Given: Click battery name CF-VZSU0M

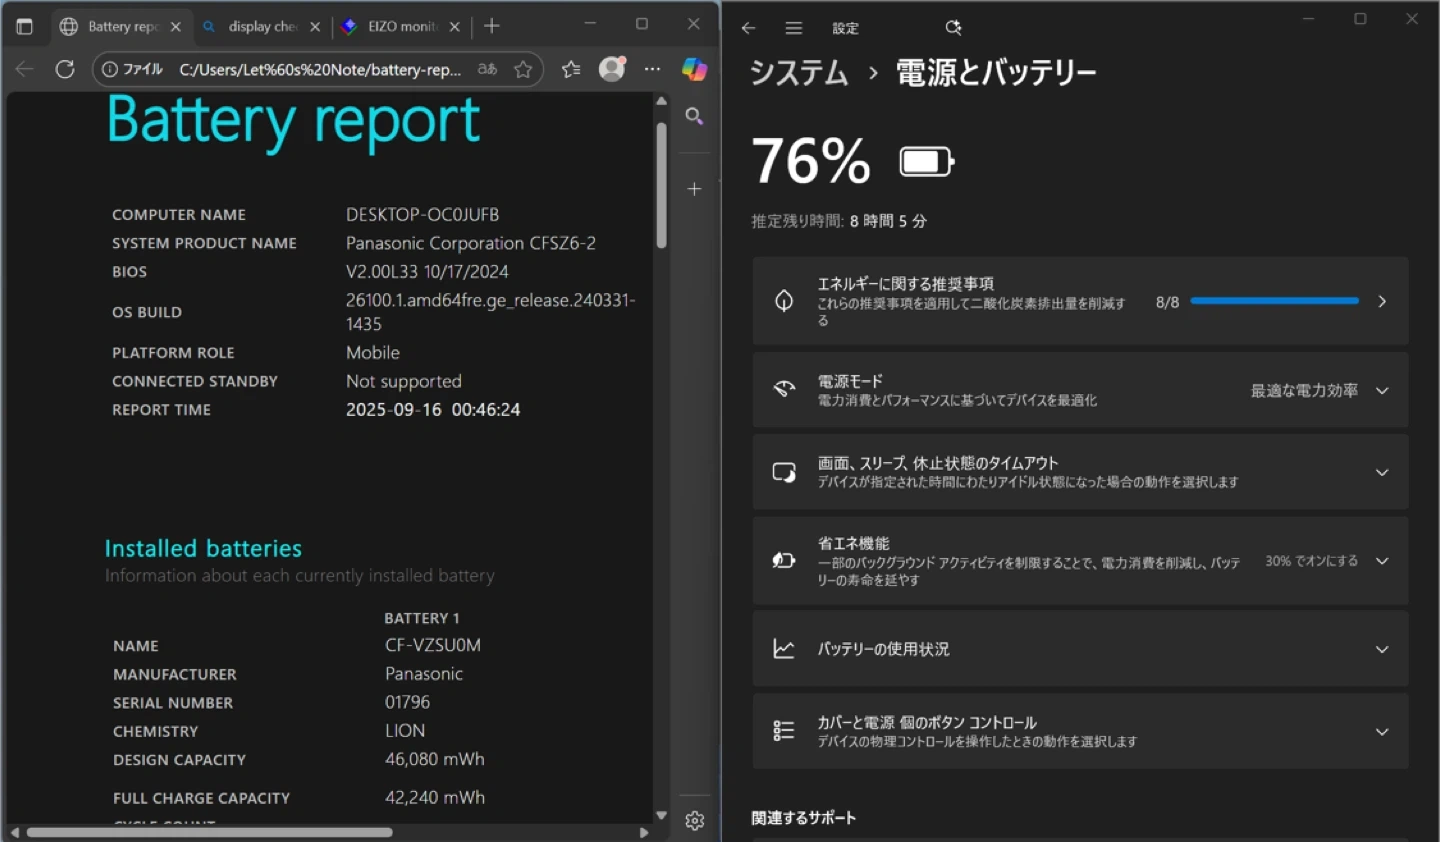Looking at the screenshot, I should [x=433, y=645].
